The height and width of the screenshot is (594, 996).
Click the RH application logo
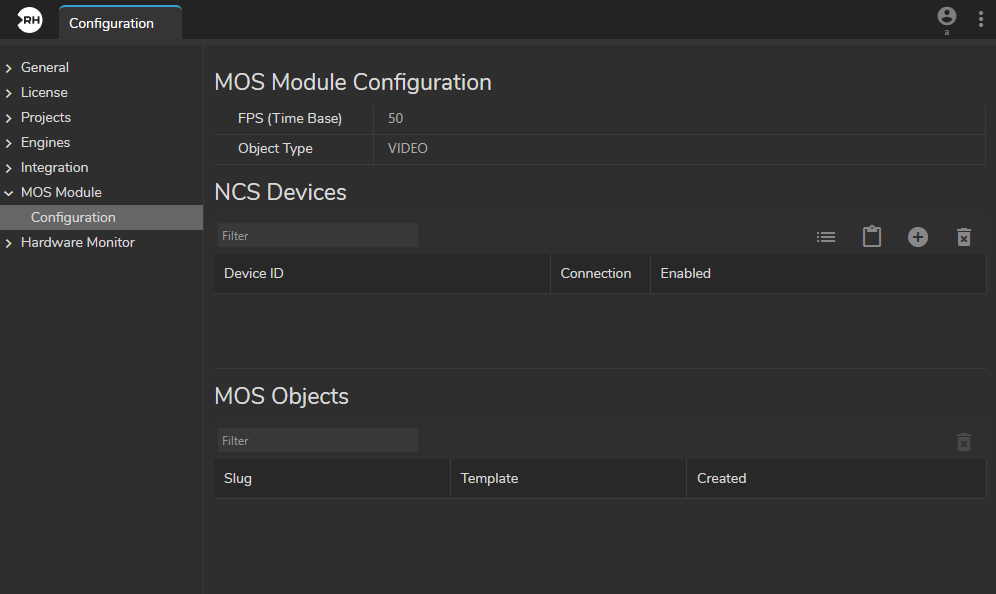30,20
